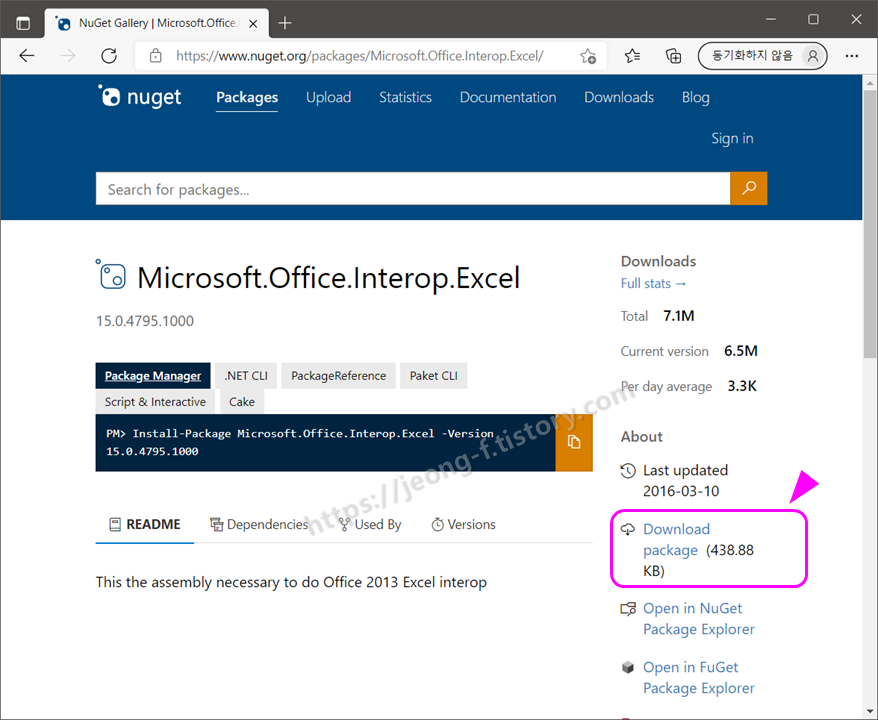Close the NuGet Gallery tab
The width and height of the screenshot is (878, 720).
tap(253, 24)
